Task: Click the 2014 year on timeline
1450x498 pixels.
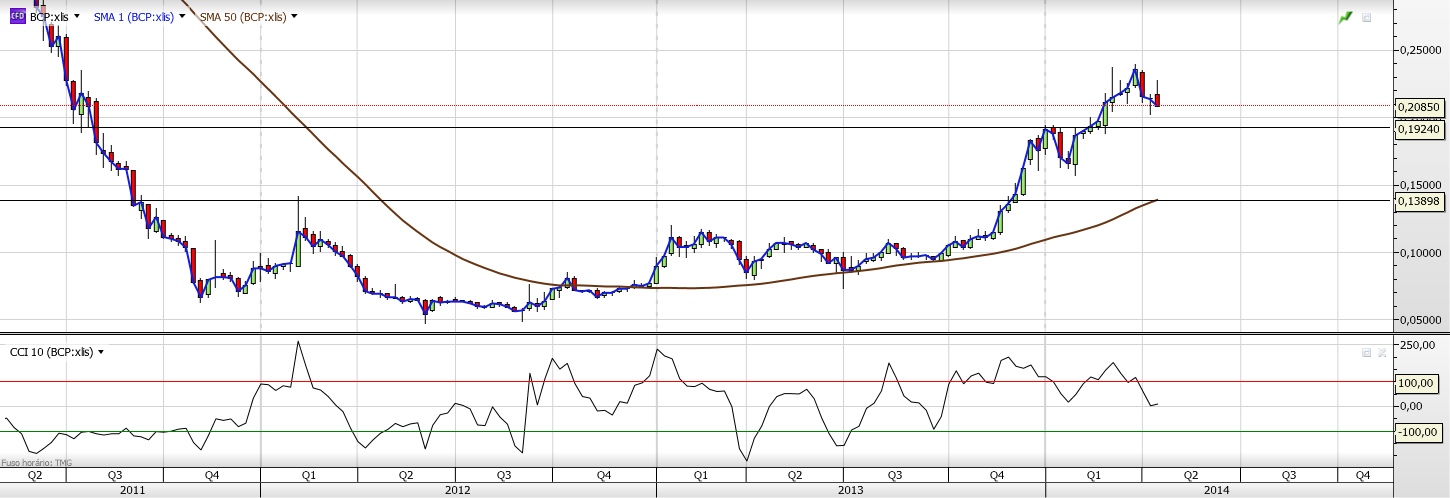Action: click(1217, 491)
